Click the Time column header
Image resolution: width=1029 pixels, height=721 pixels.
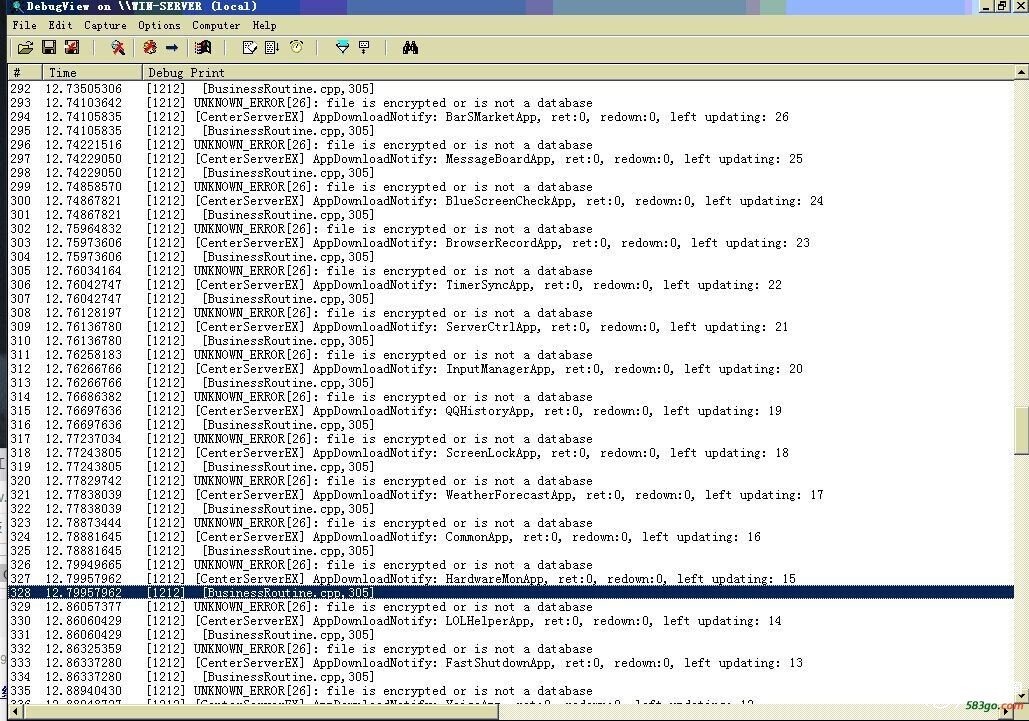click(x=92, y=72)
